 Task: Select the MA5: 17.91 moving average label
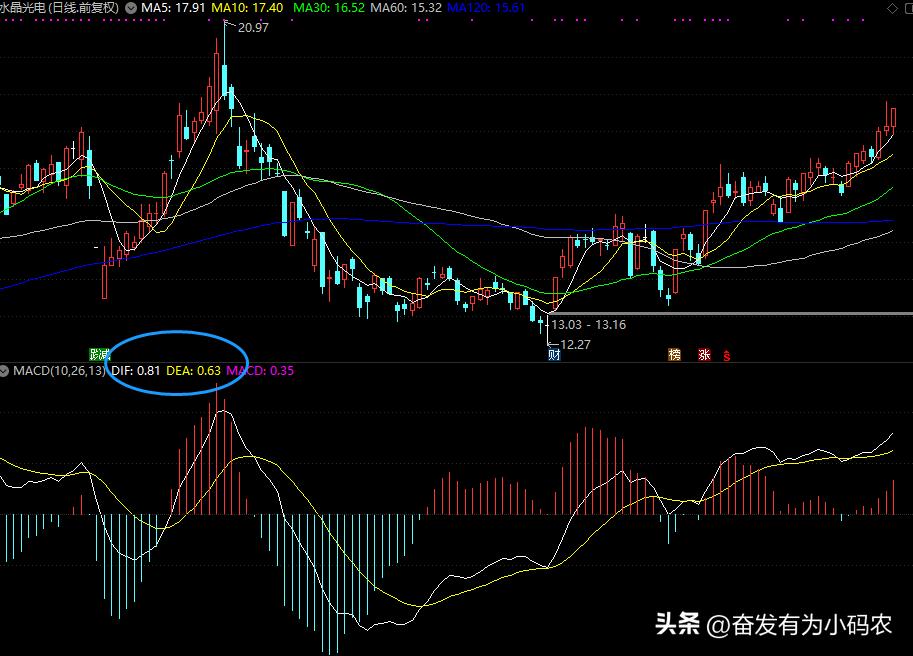[174, 8]
